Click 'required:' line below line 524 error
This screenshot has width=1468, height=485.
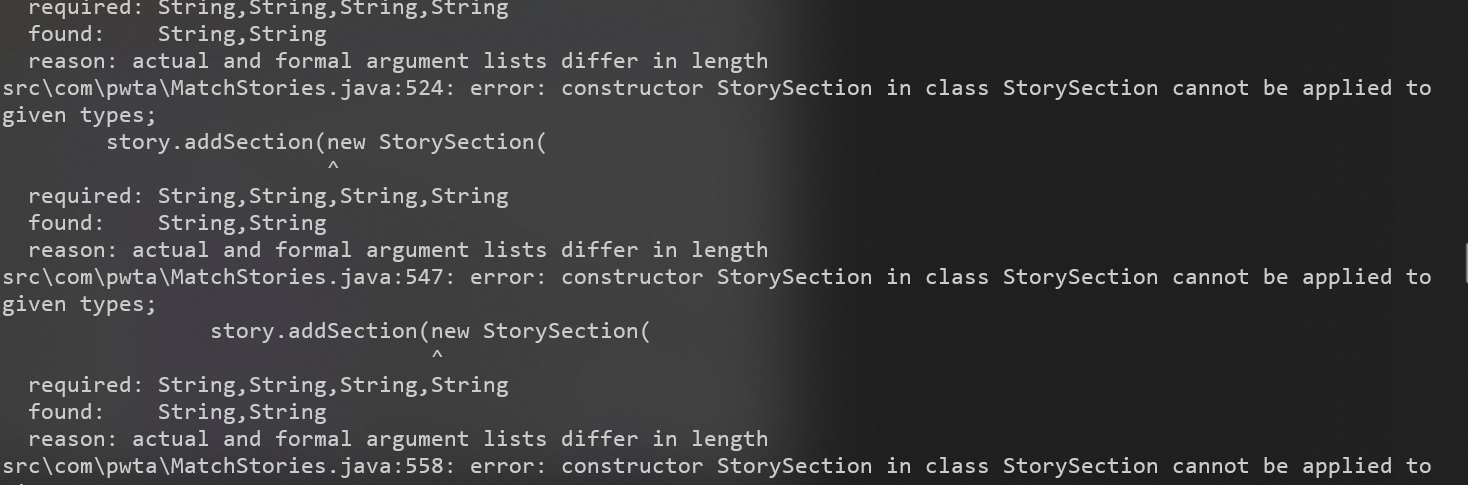(268, 196)
